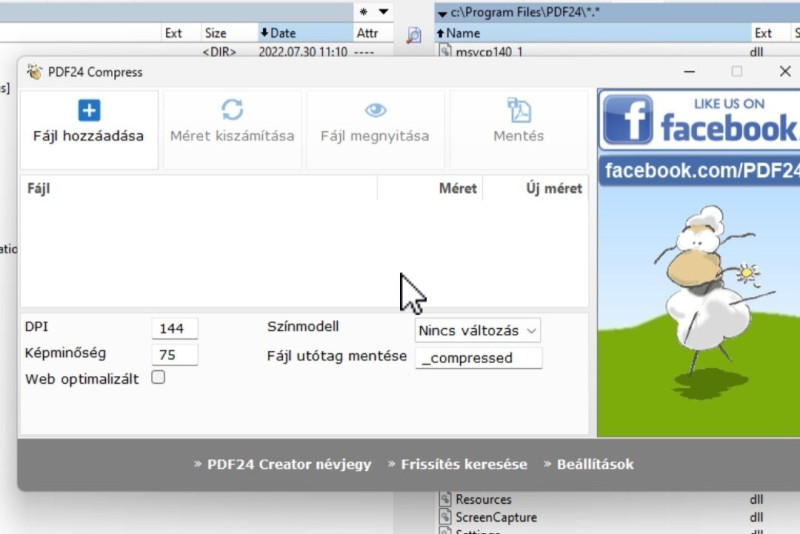Open the path dropdown arrow before c:\Program Files
This screenshot has width=800, height=534.
(x=442, y=13)
